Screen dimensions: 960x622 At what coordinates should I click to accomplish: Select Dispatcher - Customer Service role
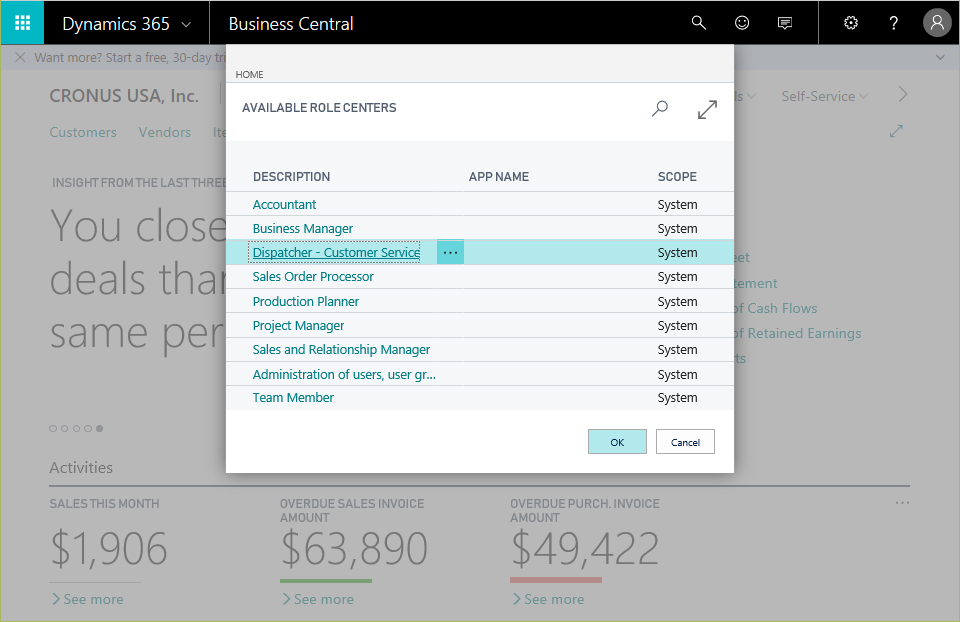click(336, 252)
